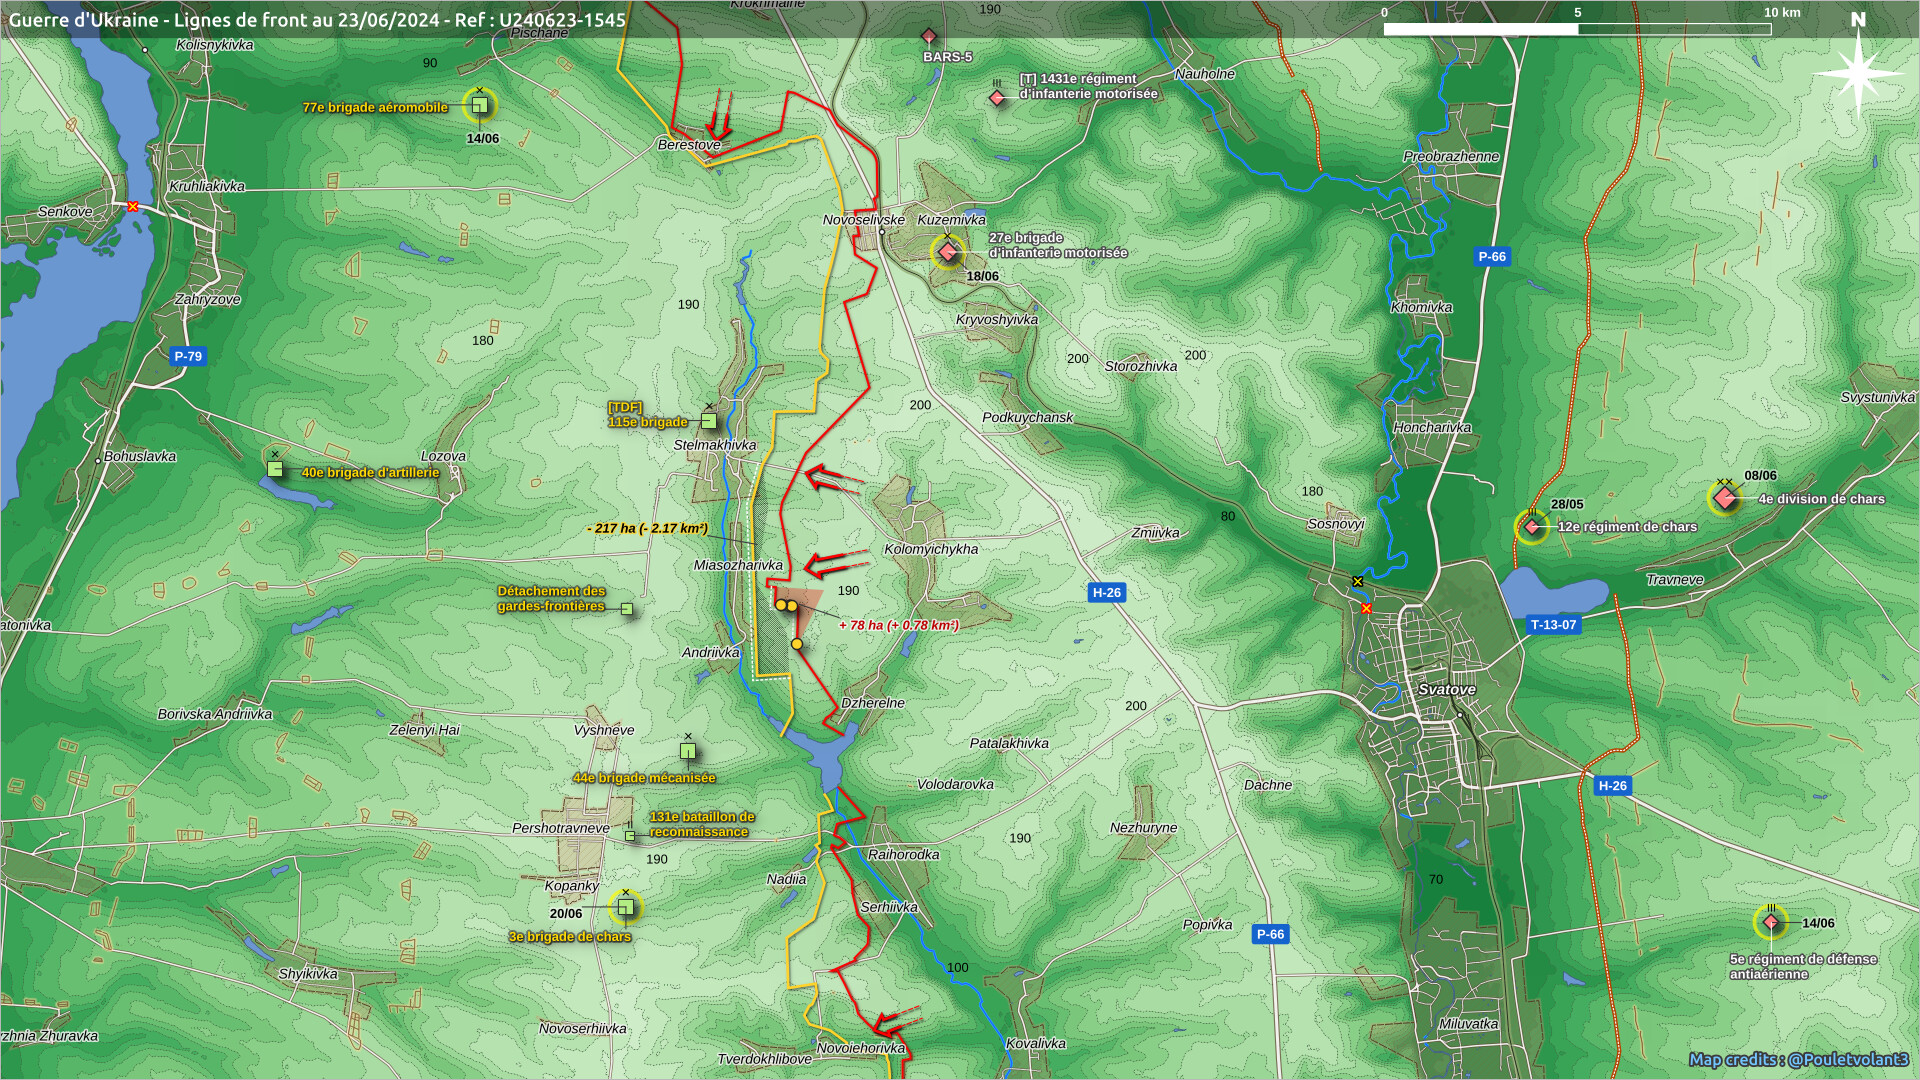The width and height of the screenshot is (1920, 1080).
Task: Click the [TDF] 115e brigade marker
Action: coord(709,421)
